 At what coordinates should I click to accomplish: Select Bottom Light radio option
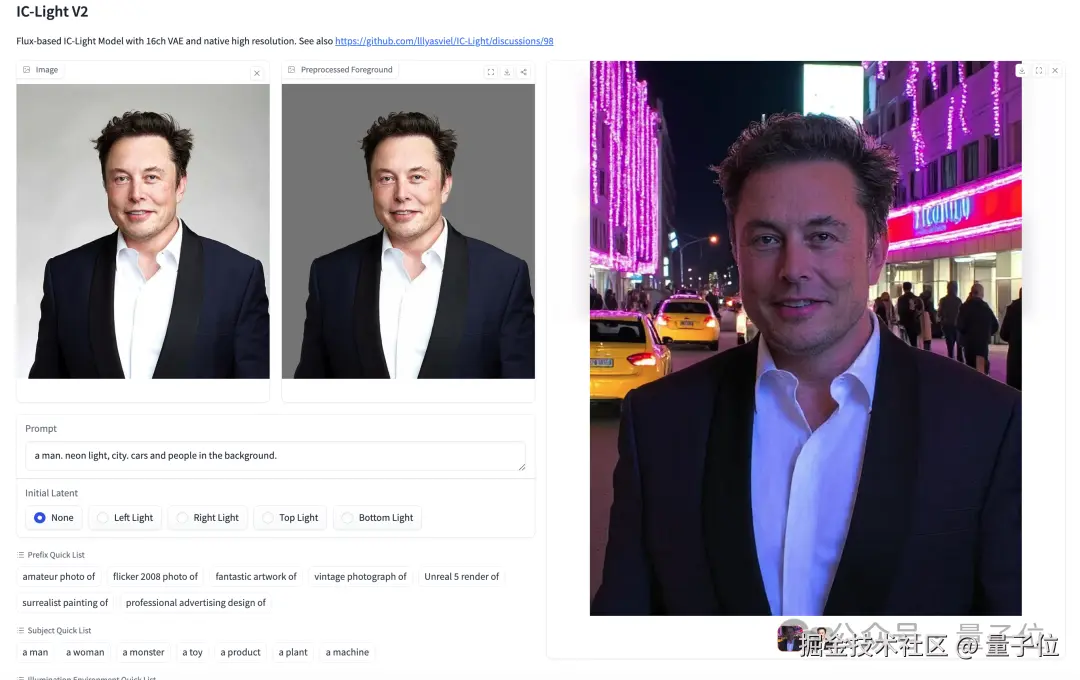click(377, 517)
